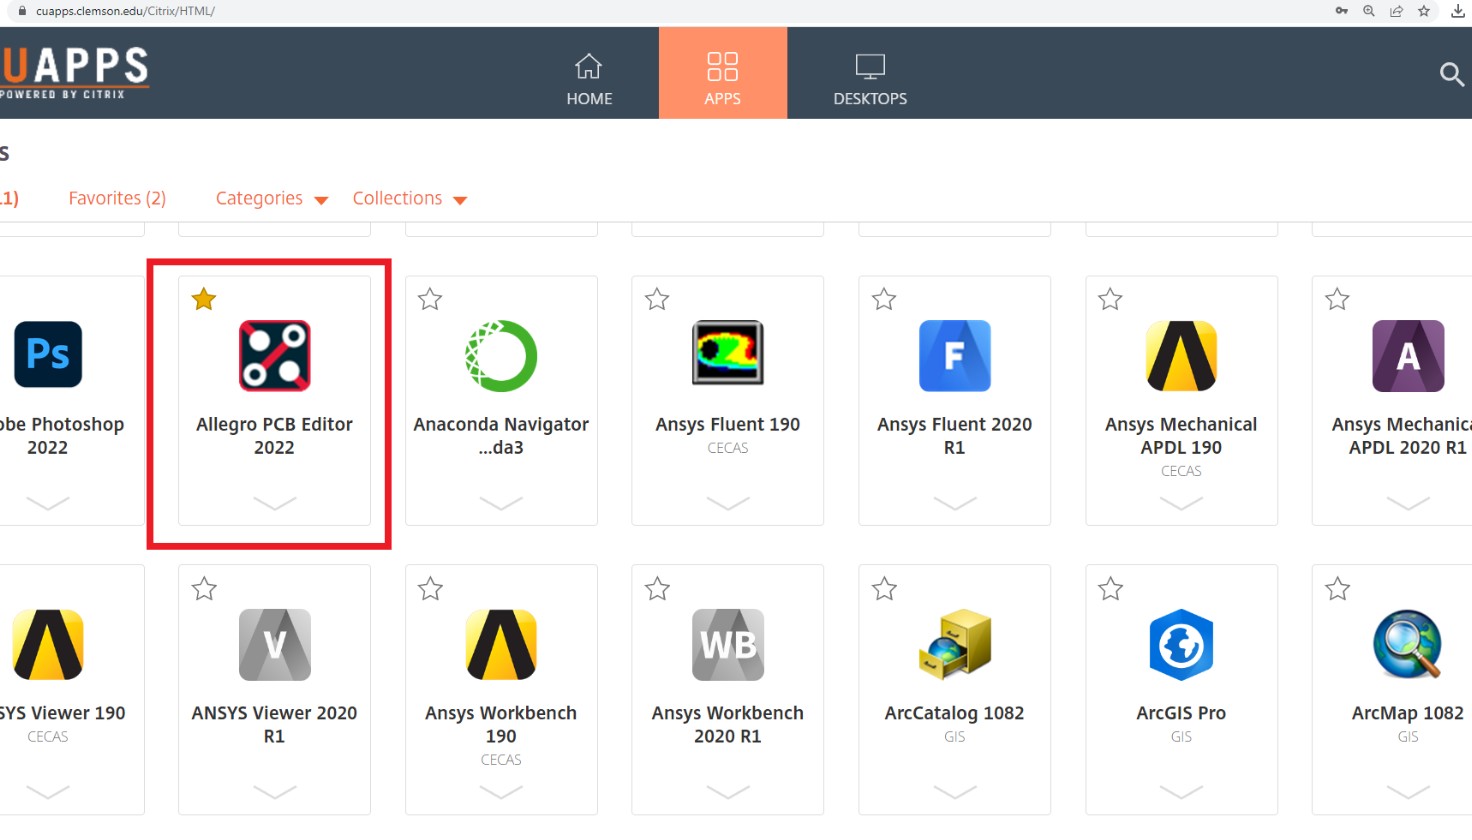Favorite Anaconda Navigator using its star
1472x840 pixels.
click(430, 299)
